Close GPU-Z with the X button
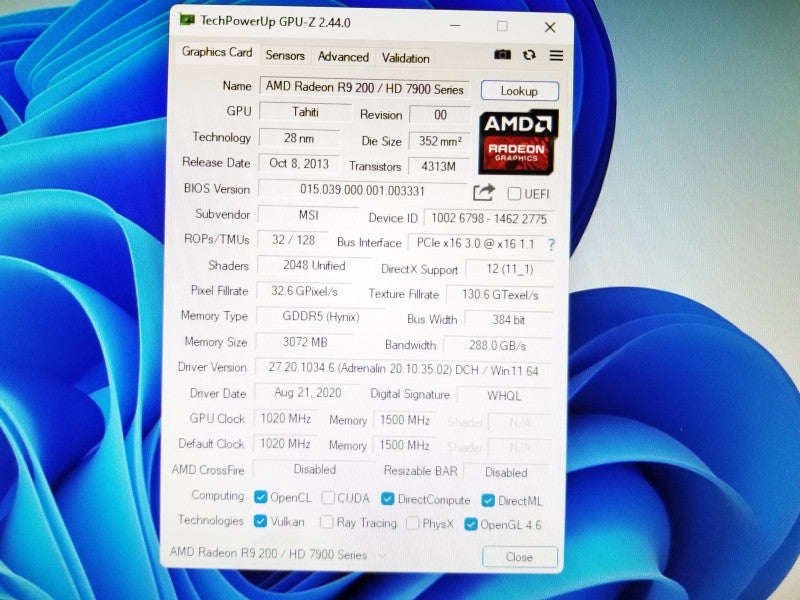 pyautogui.click(x=549, y=27)
